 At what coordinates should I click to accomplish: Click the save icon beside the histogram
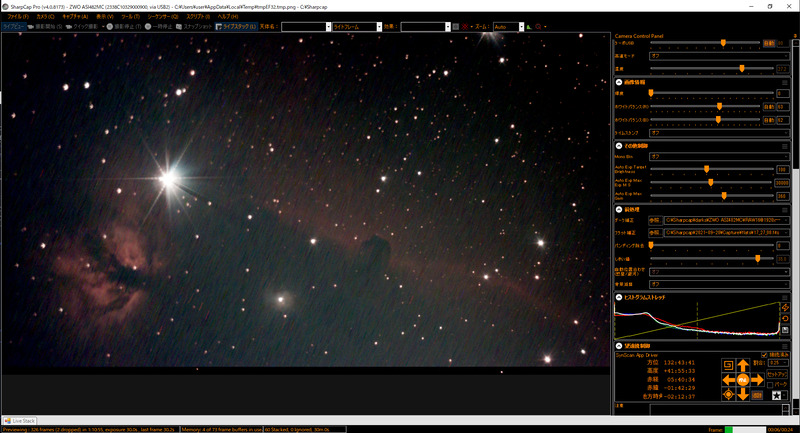785,330
